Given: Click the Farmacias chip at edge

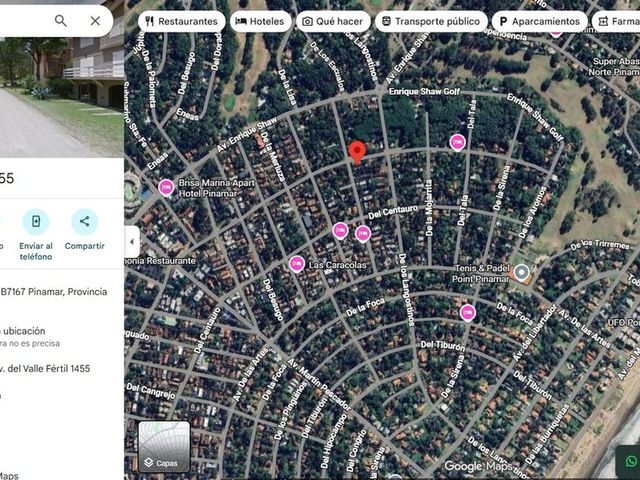Looking at the screenshot, I should tap(616, 21).
